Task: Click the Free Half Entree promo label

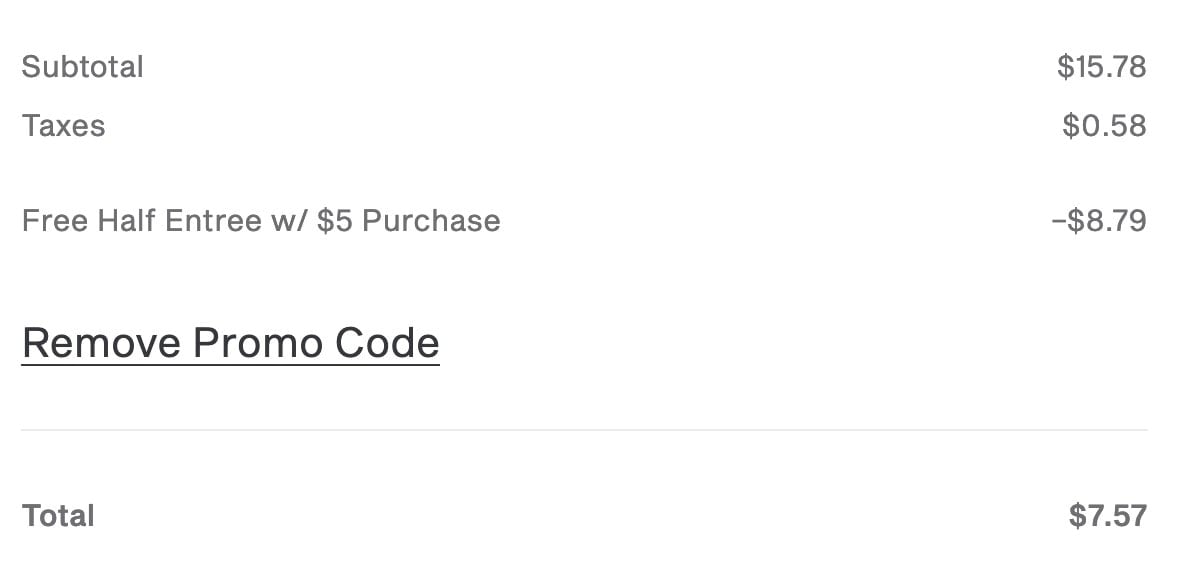Action: click(260, 220)
